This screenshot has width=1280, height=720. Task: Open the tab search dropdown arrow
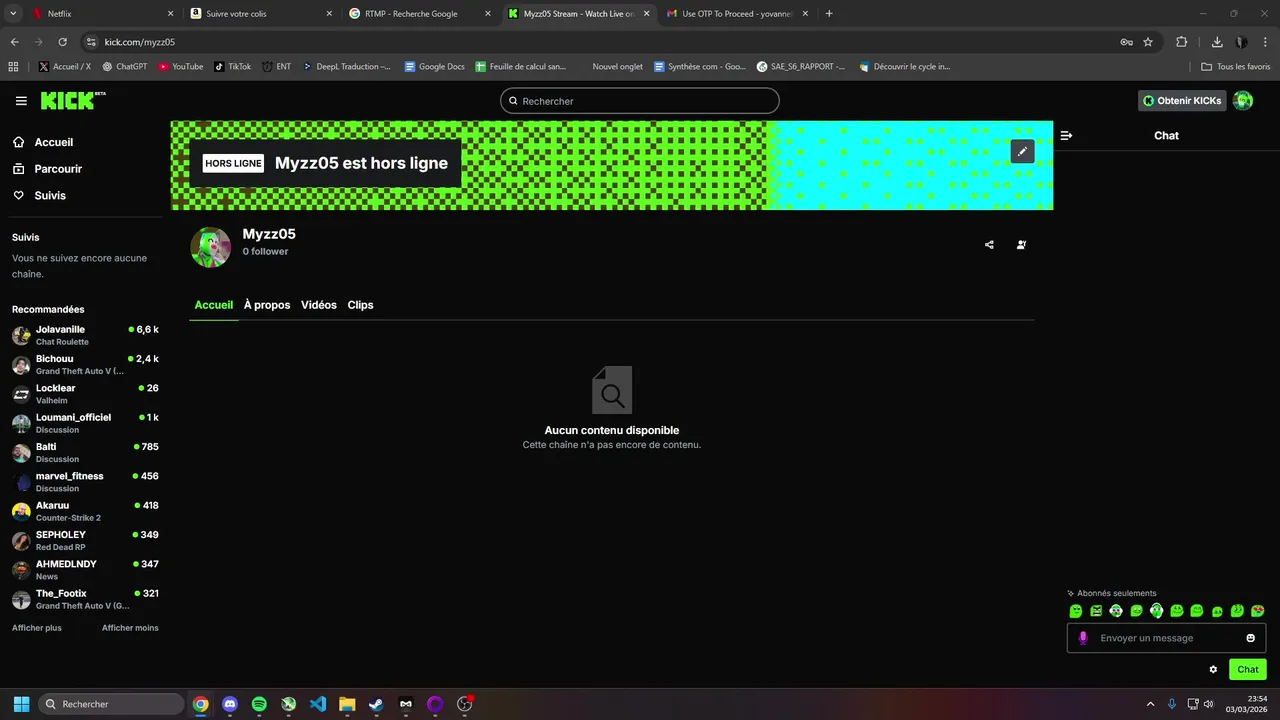(13, 14)
